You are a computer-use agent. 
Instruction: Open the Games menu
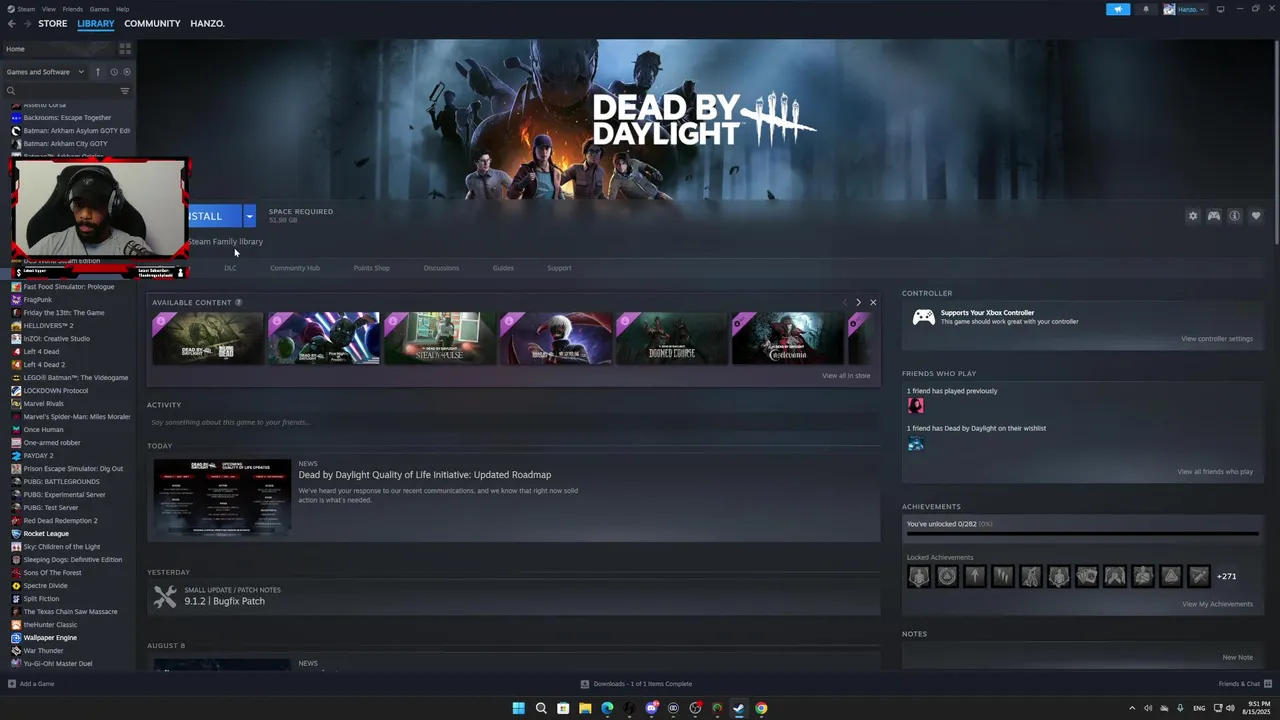(x=99, y=9)
